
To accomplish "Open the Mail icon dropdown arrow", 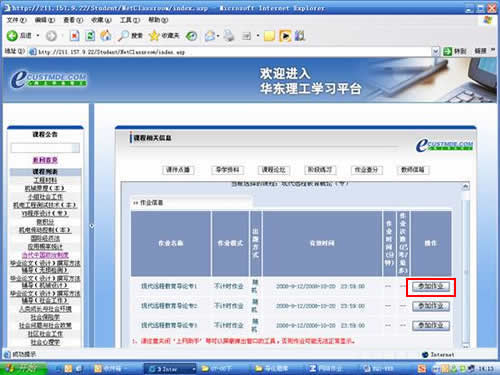I will tap(218, 36).
